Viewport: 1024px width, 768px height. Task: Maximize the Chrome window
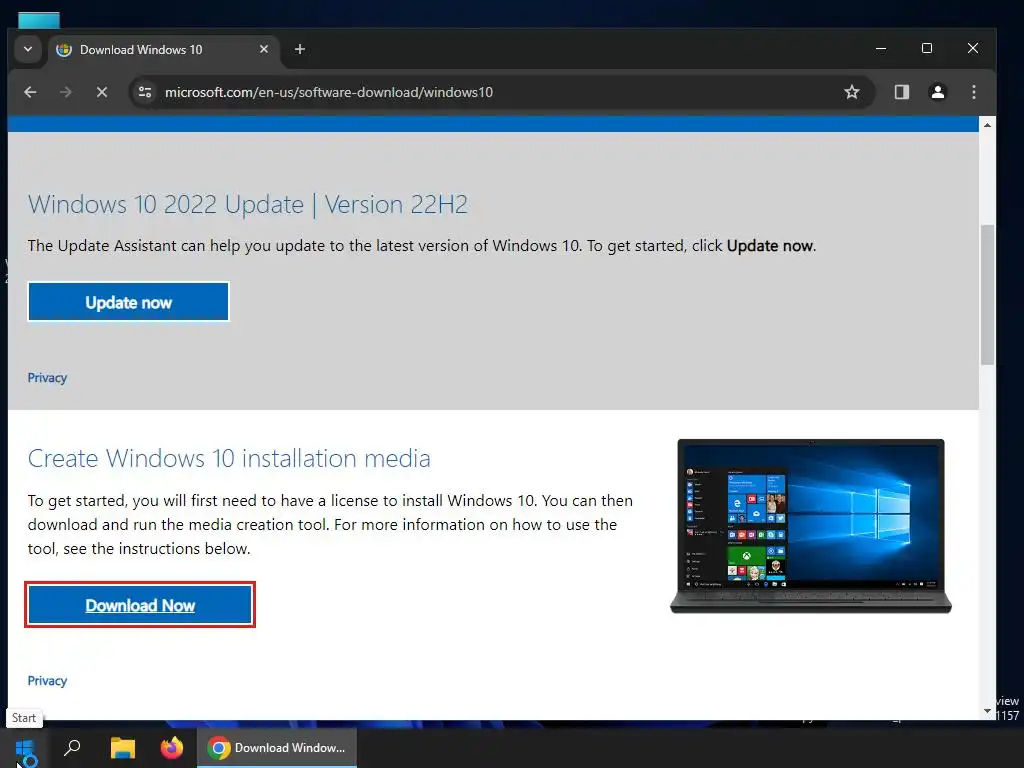click(x=927, y=48)
